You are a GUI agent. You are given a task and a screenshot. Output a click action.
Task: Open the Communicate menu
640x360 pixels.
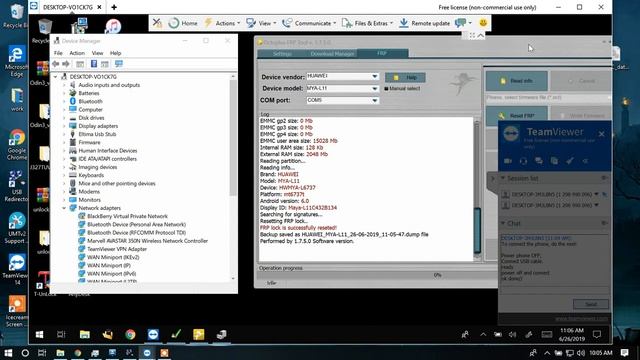(309, 23)
